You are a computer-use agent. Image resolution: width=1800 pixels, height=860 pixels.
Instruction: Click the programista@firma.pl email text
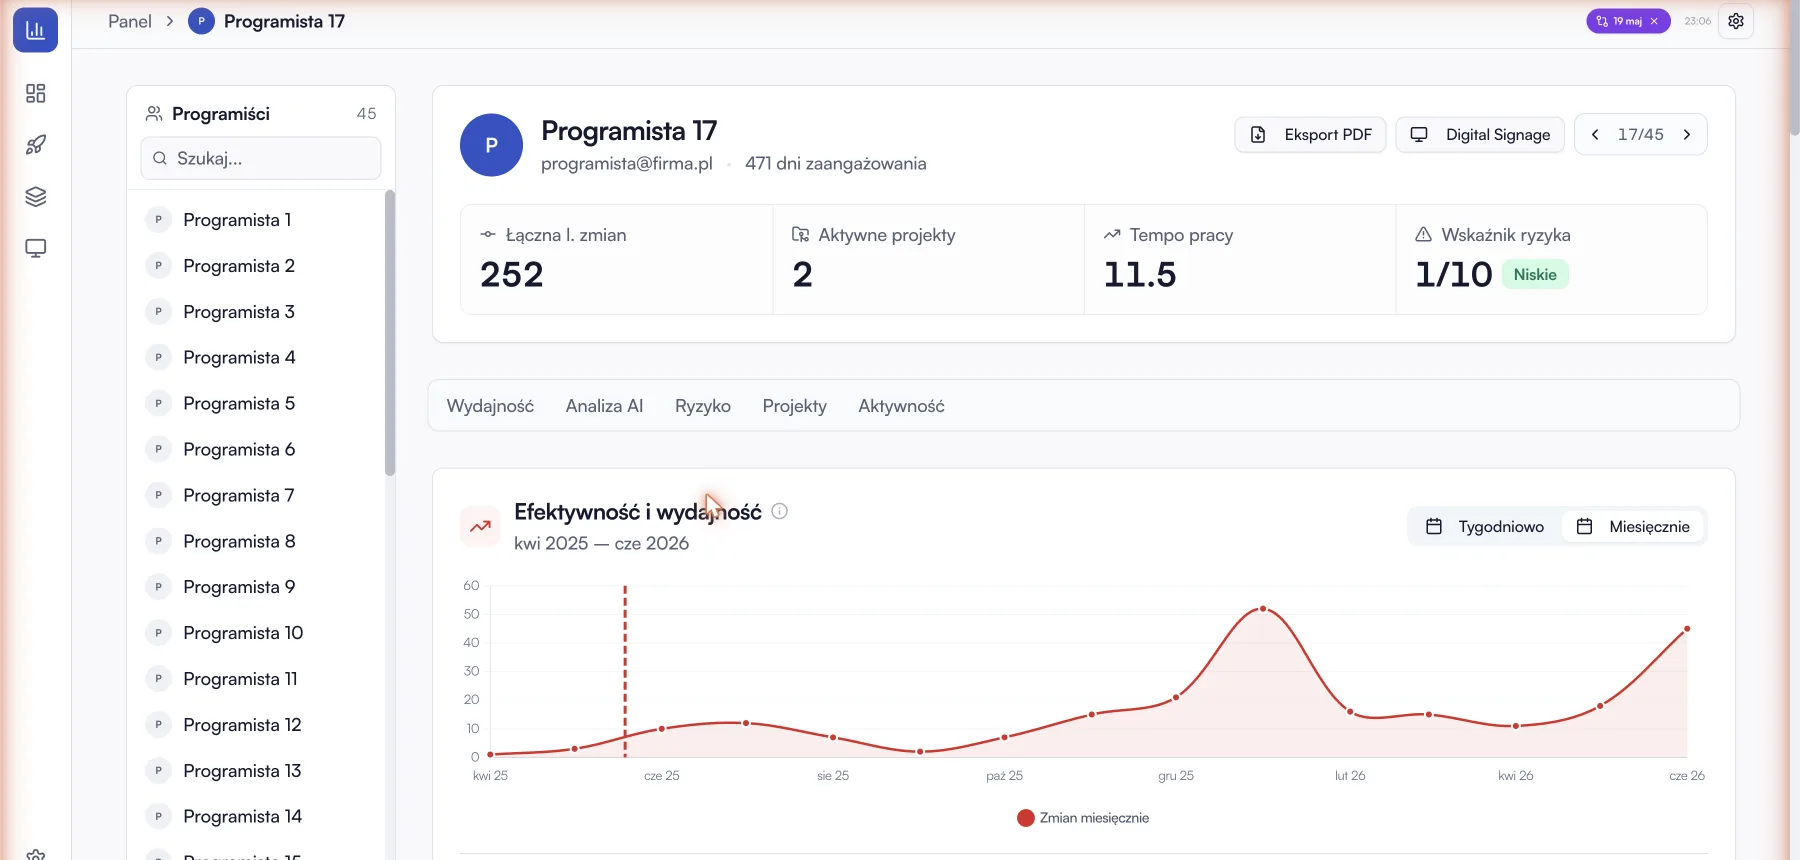pyautogui.click(x=627, y=163)
